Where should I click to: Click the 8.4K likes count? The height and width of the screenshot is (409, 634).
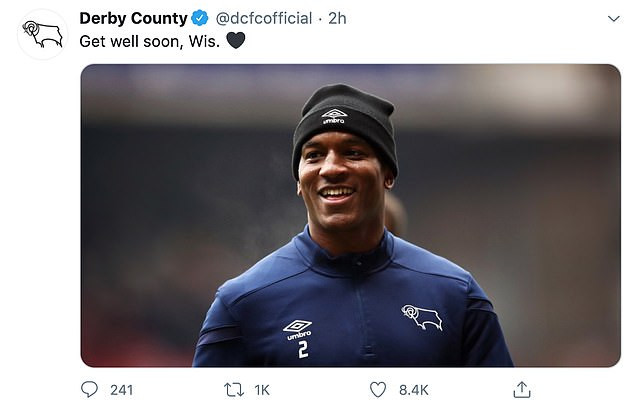click(x=413, y=390)
